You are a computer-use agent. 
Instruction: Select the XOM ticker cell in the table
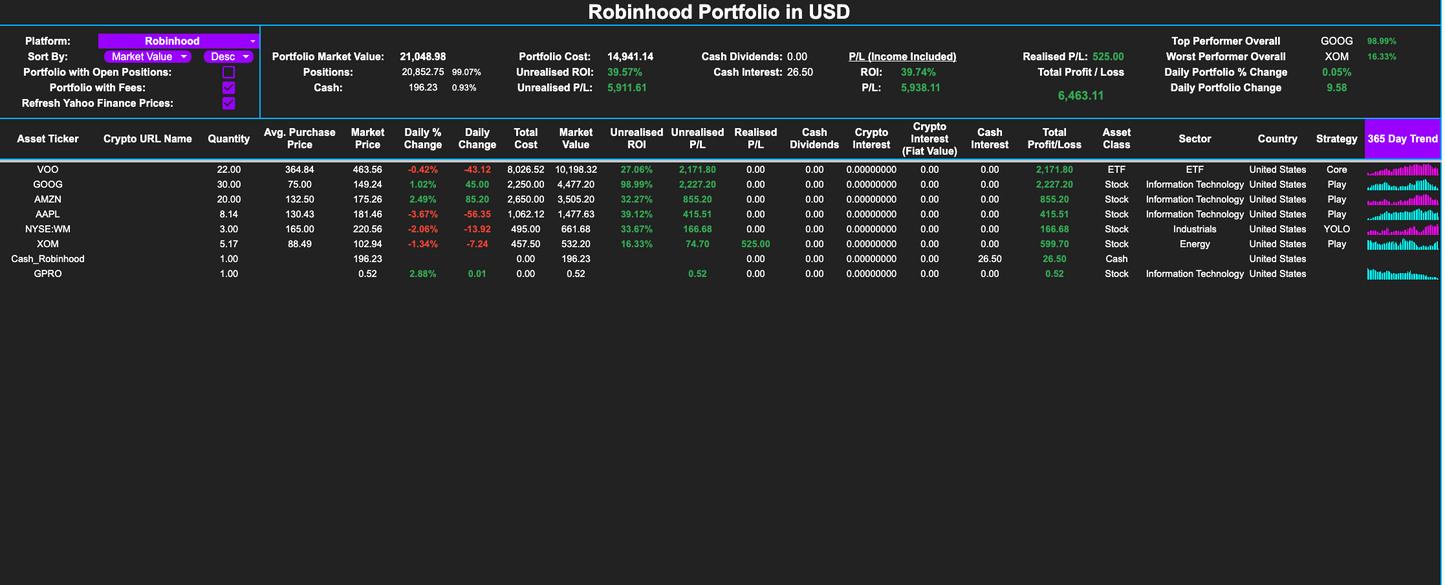[48, 244]
